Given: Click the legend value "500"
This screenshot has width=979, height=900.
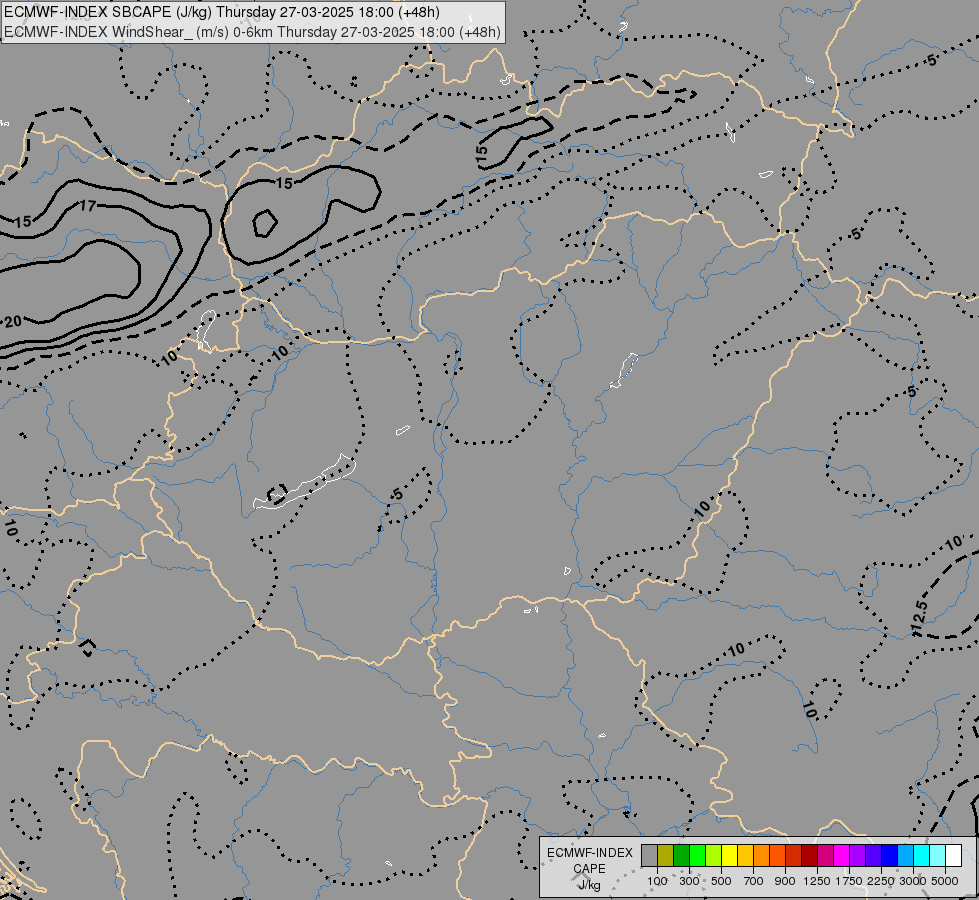Looking at the screenshot, I should pos(721,881).
